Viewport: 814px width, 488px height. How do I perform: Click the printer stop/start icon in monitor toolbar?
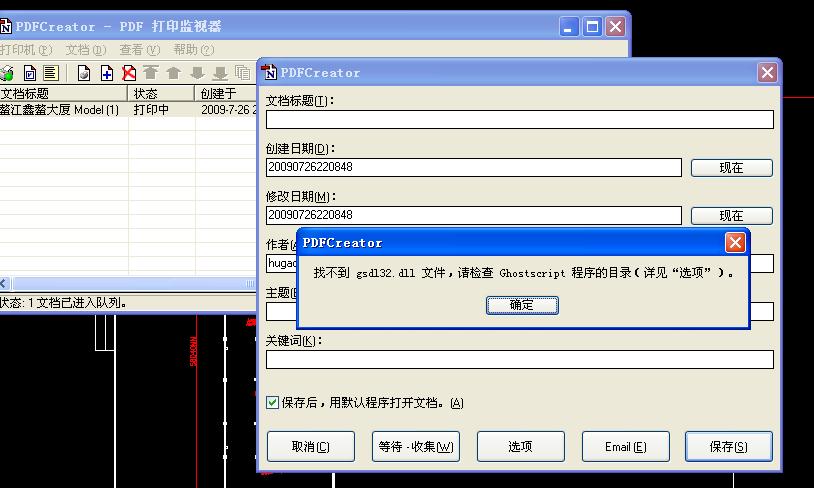7,73
